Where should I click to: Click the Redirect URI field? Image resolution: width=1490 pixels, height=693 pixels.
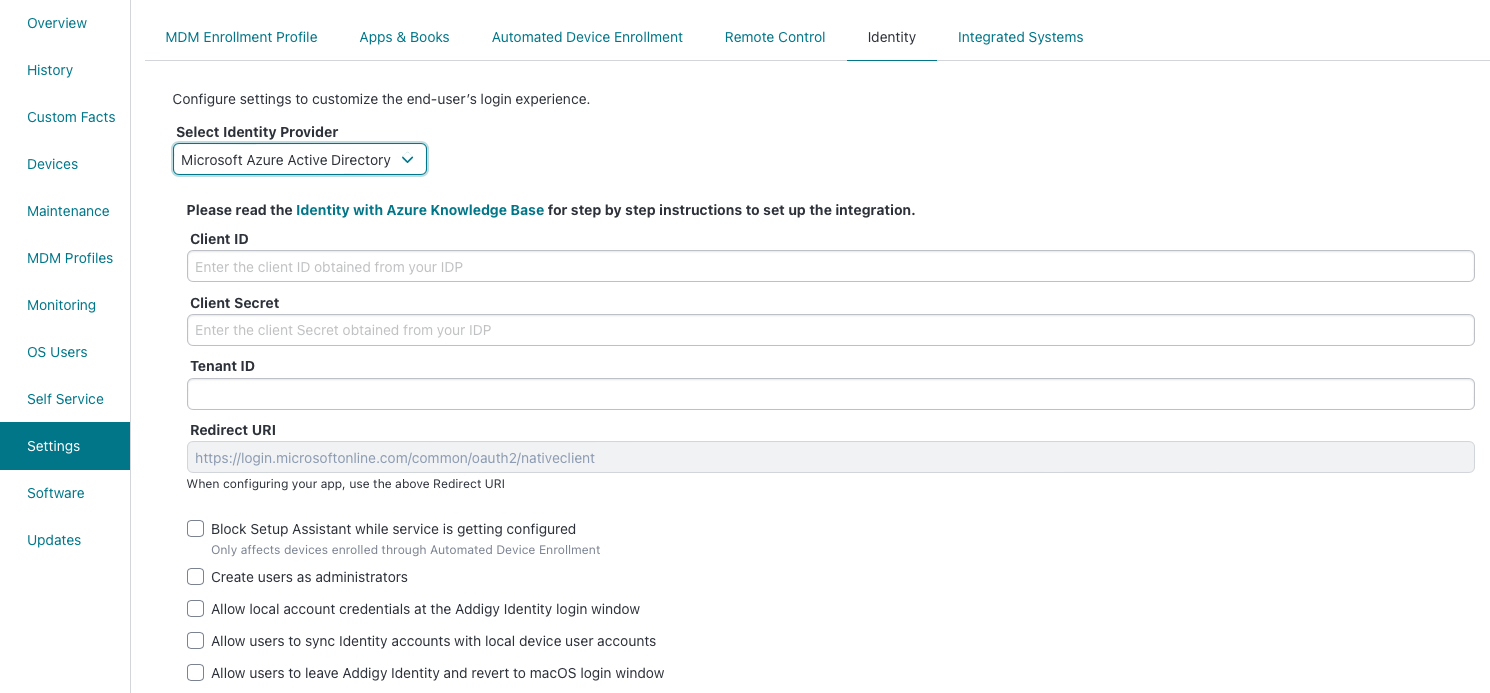(830, 457)
